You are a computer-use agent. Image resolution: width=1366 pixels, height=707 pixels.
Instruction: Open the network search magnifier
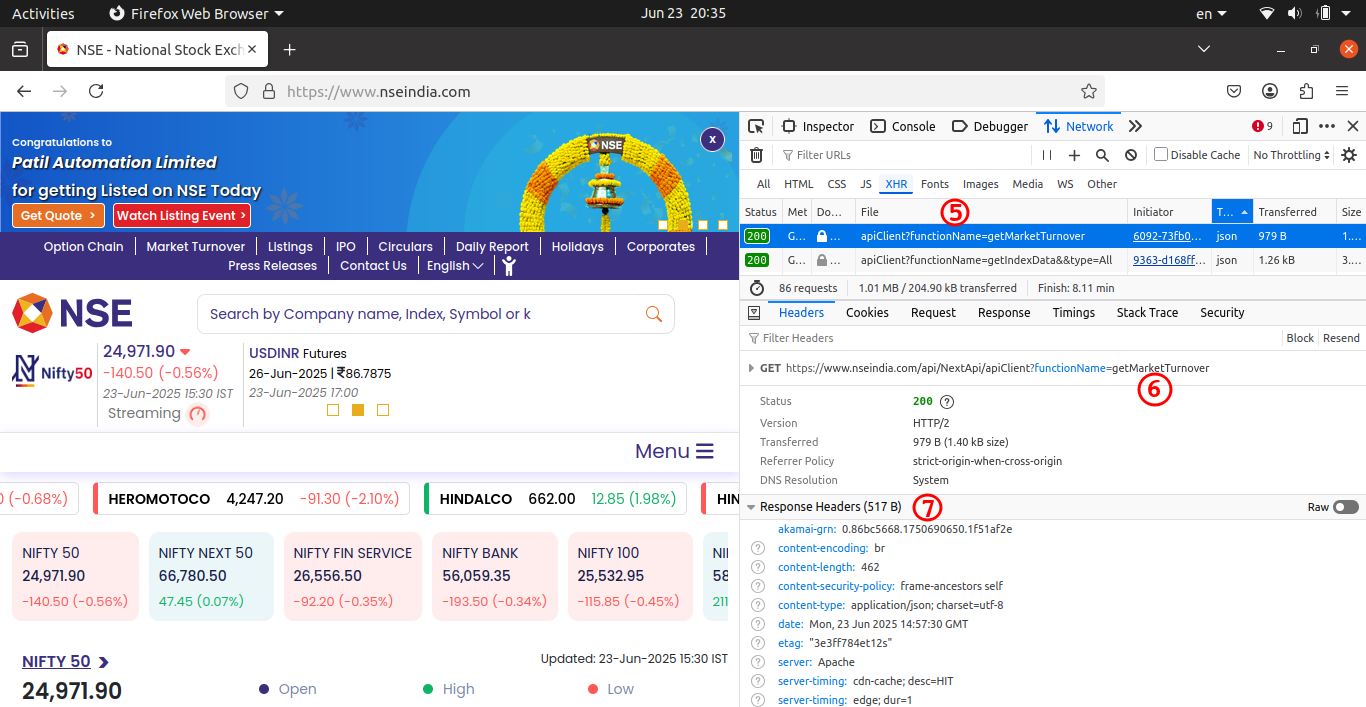(x=1102, y=155)
